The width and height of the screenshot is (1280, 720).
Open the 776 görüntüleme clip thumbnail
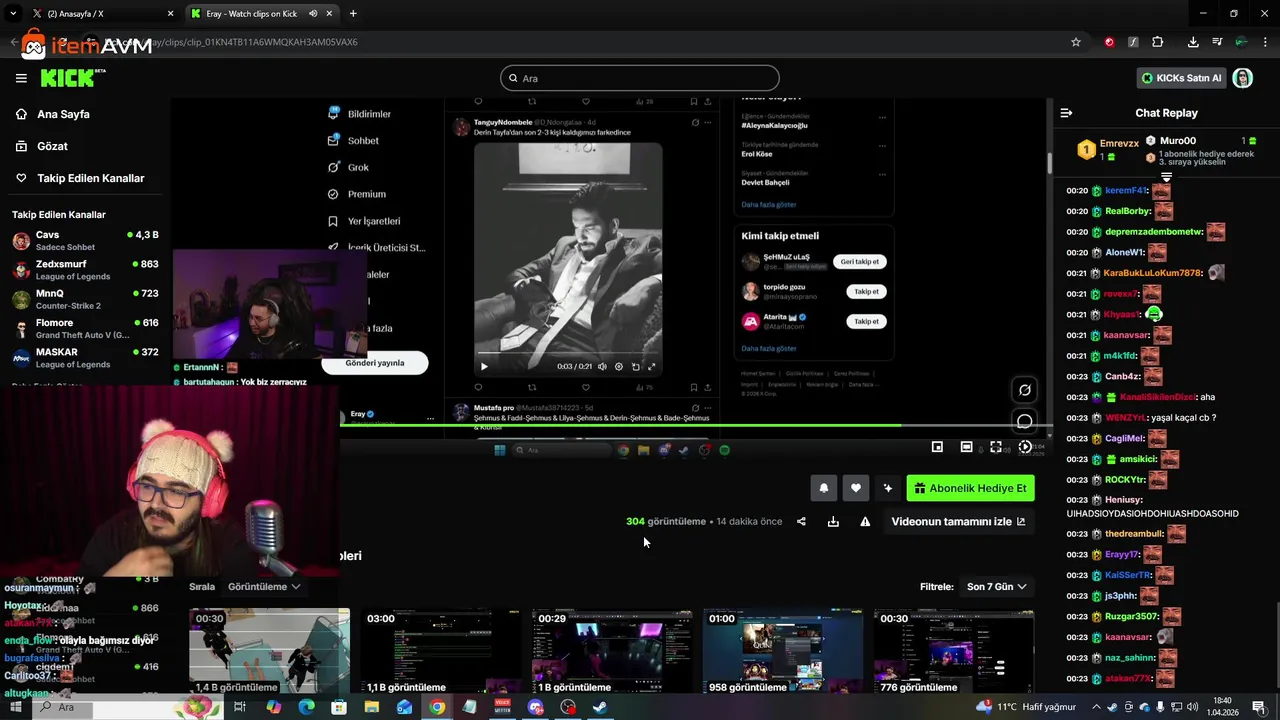954,651
